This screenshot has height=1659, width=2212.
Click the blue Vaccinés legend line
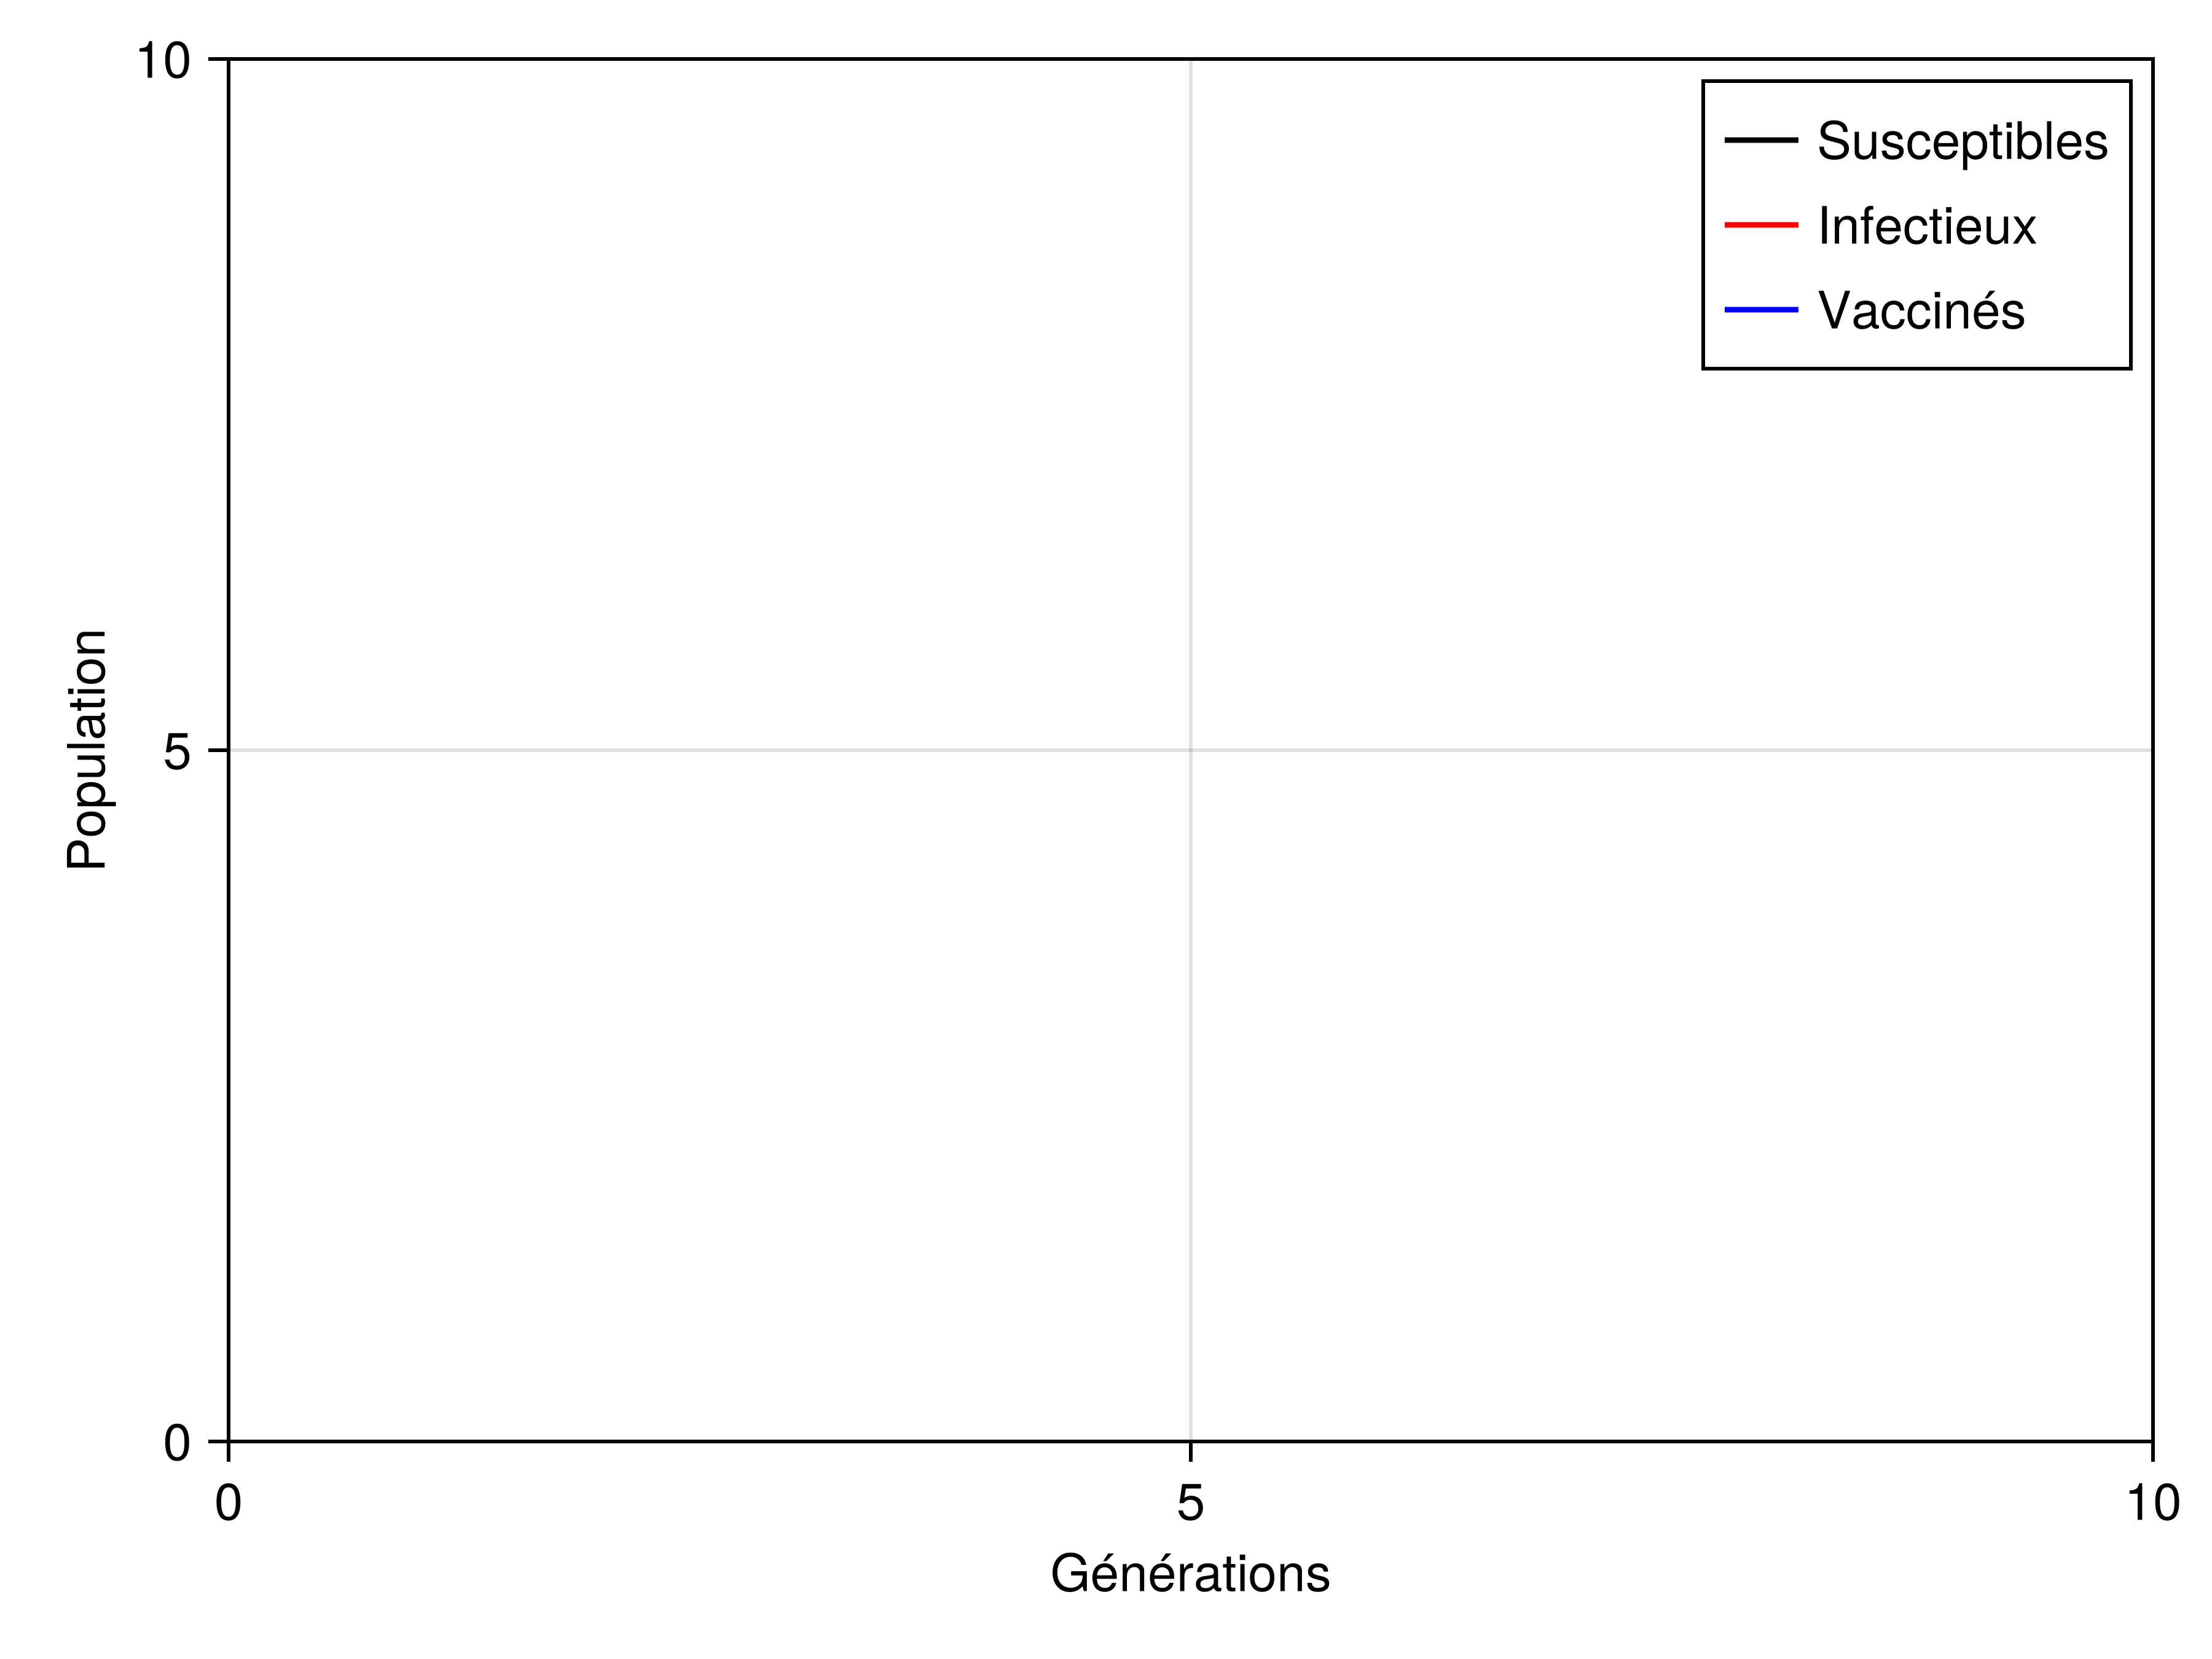pyautogui.click(x=1761, y=311)
